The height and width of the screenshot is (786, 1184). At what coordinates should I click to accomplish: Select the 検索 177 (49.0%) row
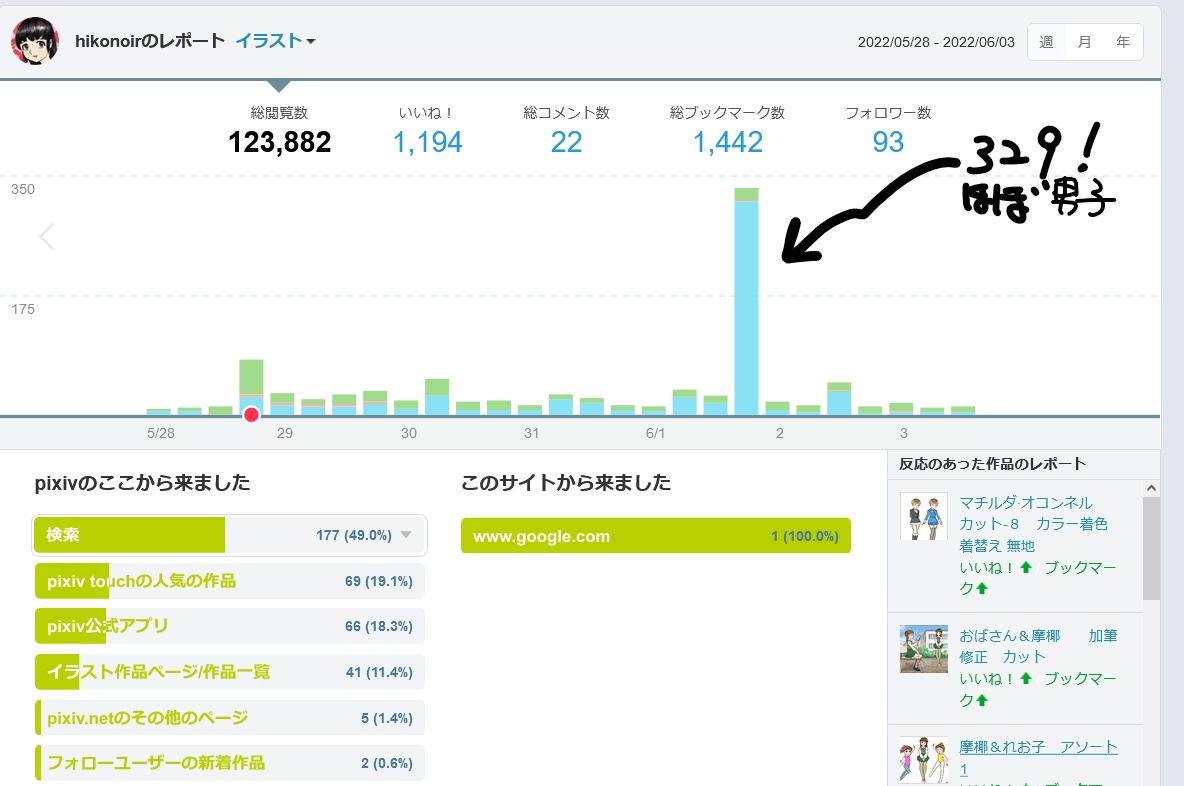[x=230, y=535]
